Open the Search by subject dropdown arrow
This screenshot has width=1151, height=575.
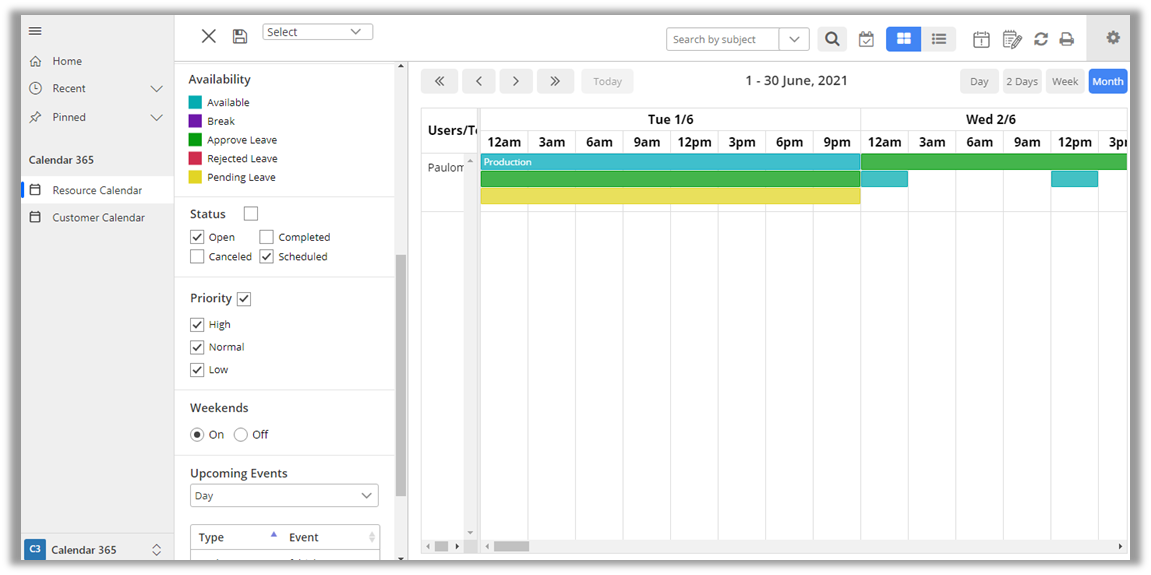point(794,39)
